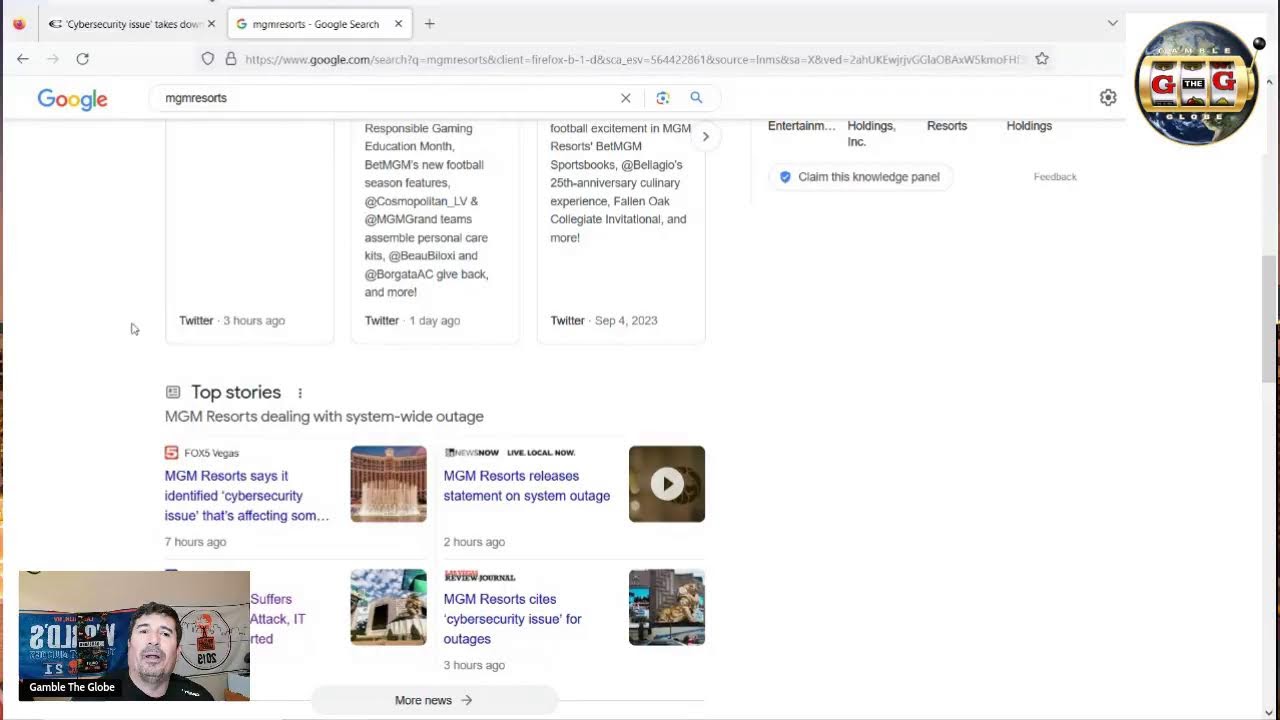Switch to the 'Cybersecurity issue' tab

tap(125, 24)
